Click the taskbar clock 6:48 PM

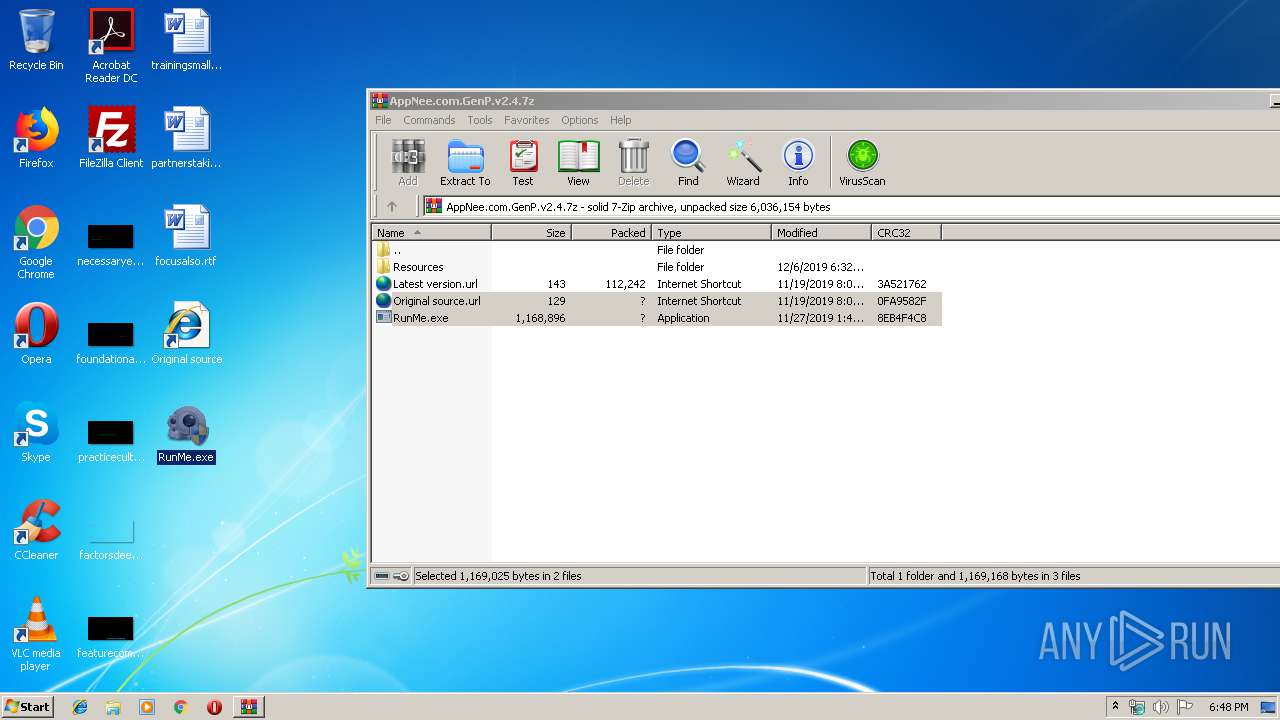click(1228, 707)
